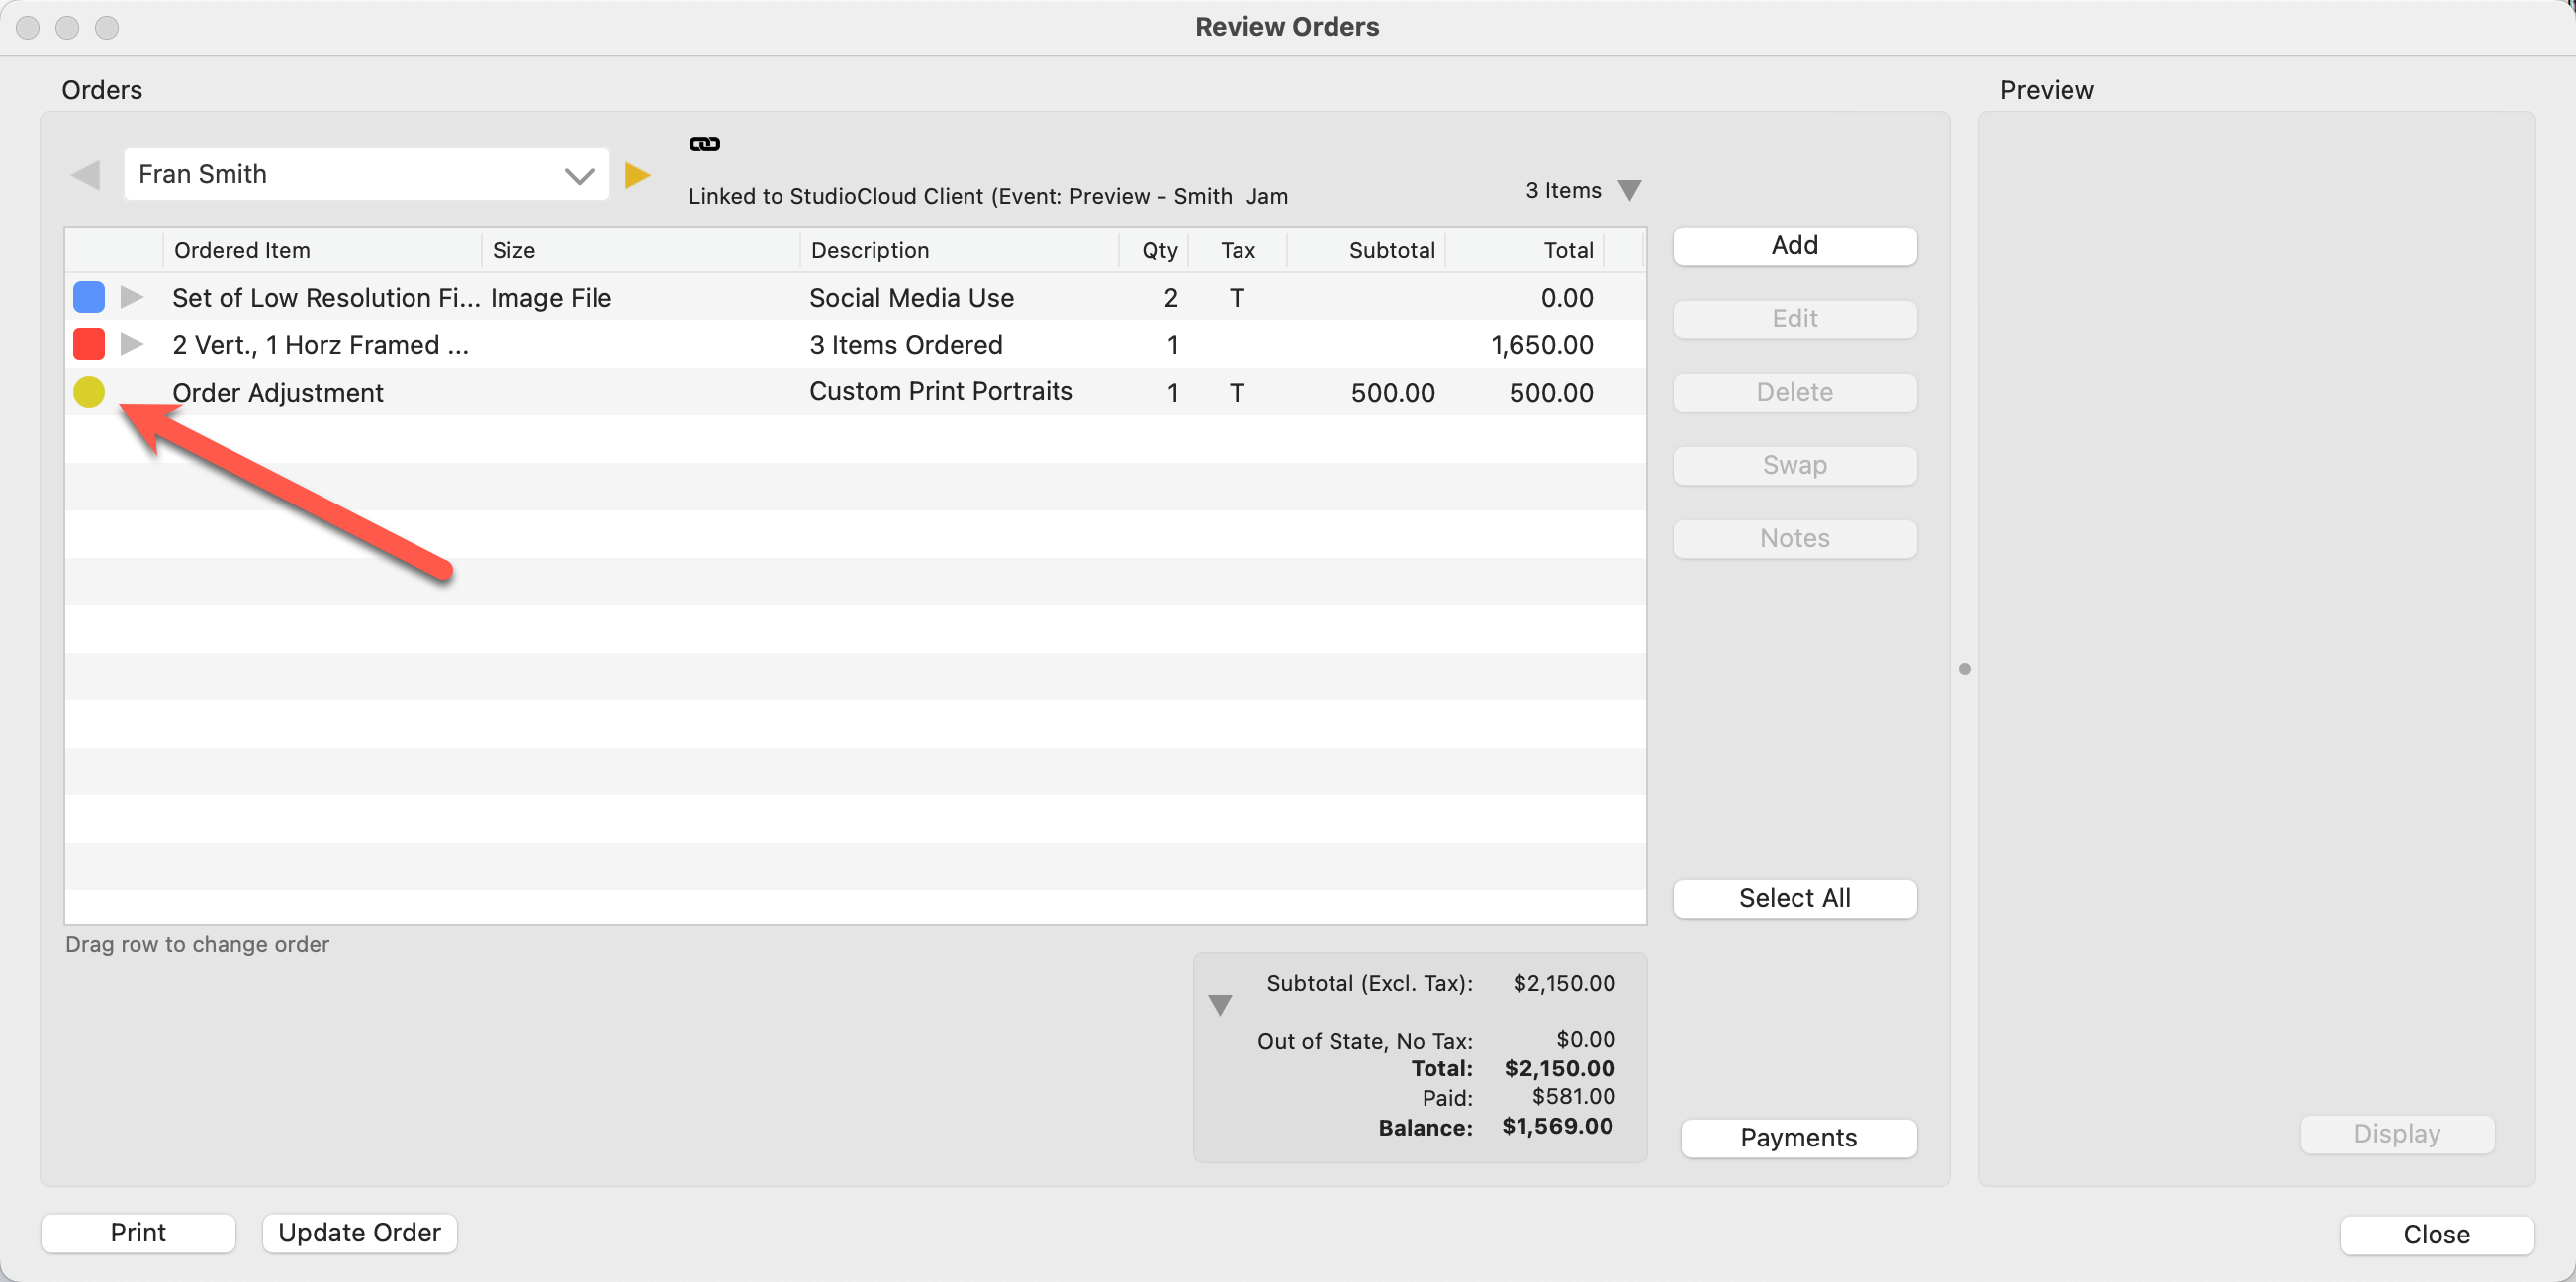Open Payments window
The width and height of the screenshot is (2576, 1282).
pyautogui.click(x=1797, y=1137)
